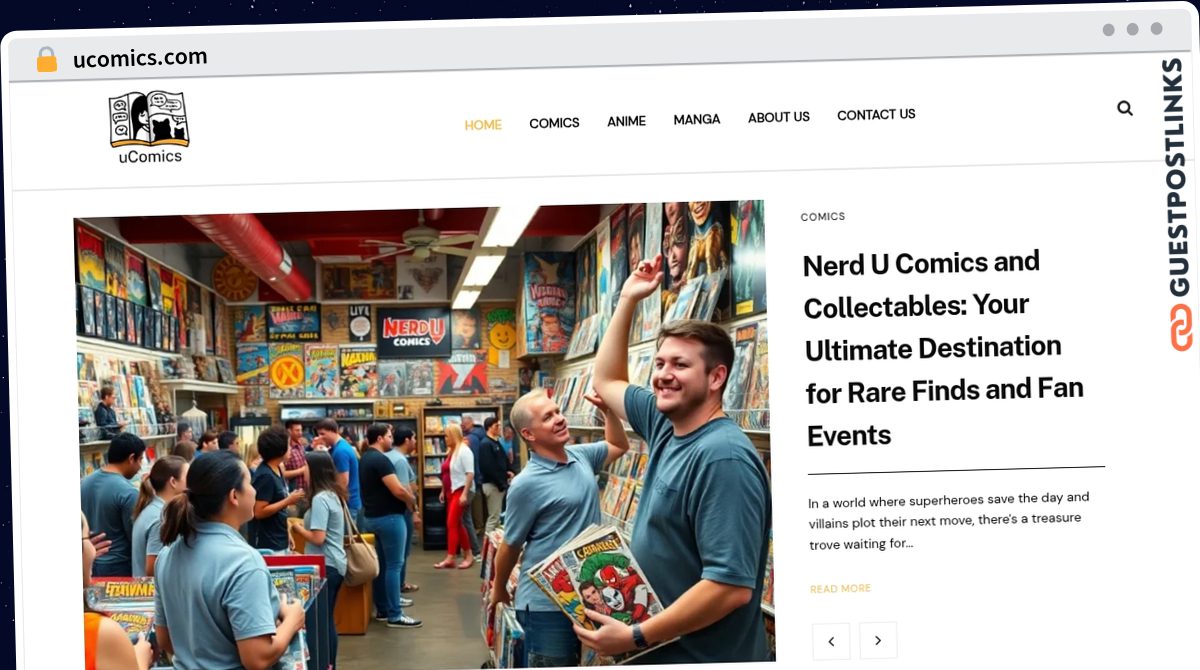Click the middle gray window dot
This screenshot has width=1200, height=670.
[1133, 29]
